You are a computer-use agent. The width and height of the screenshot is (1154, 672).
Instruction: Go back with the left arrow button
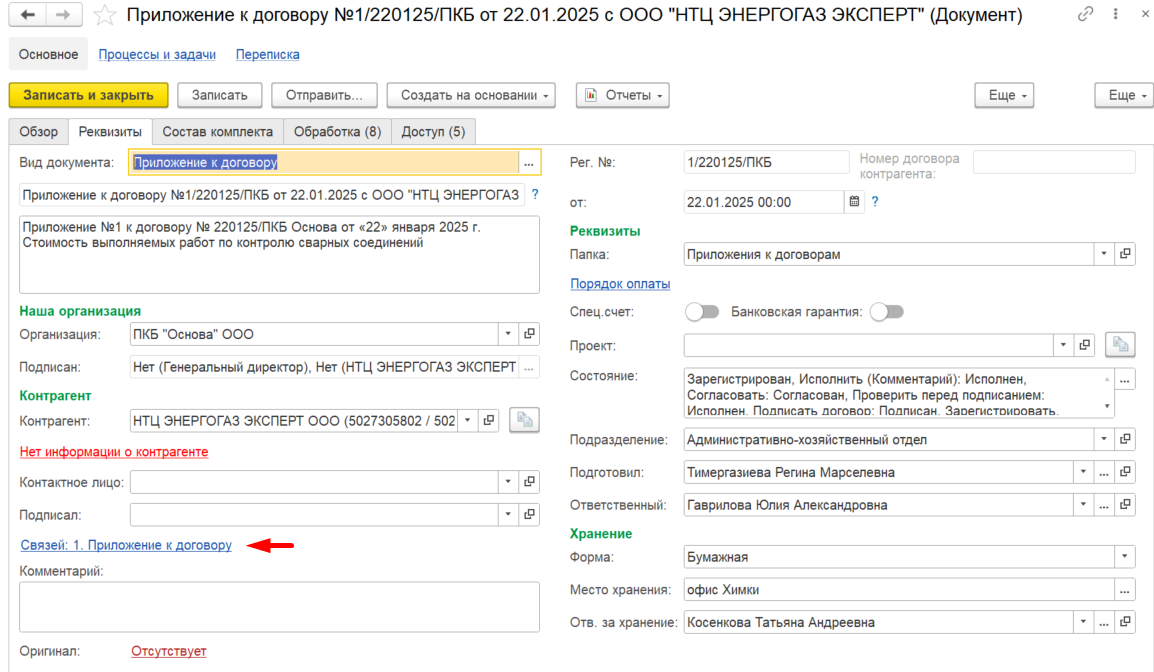point(28,15)
